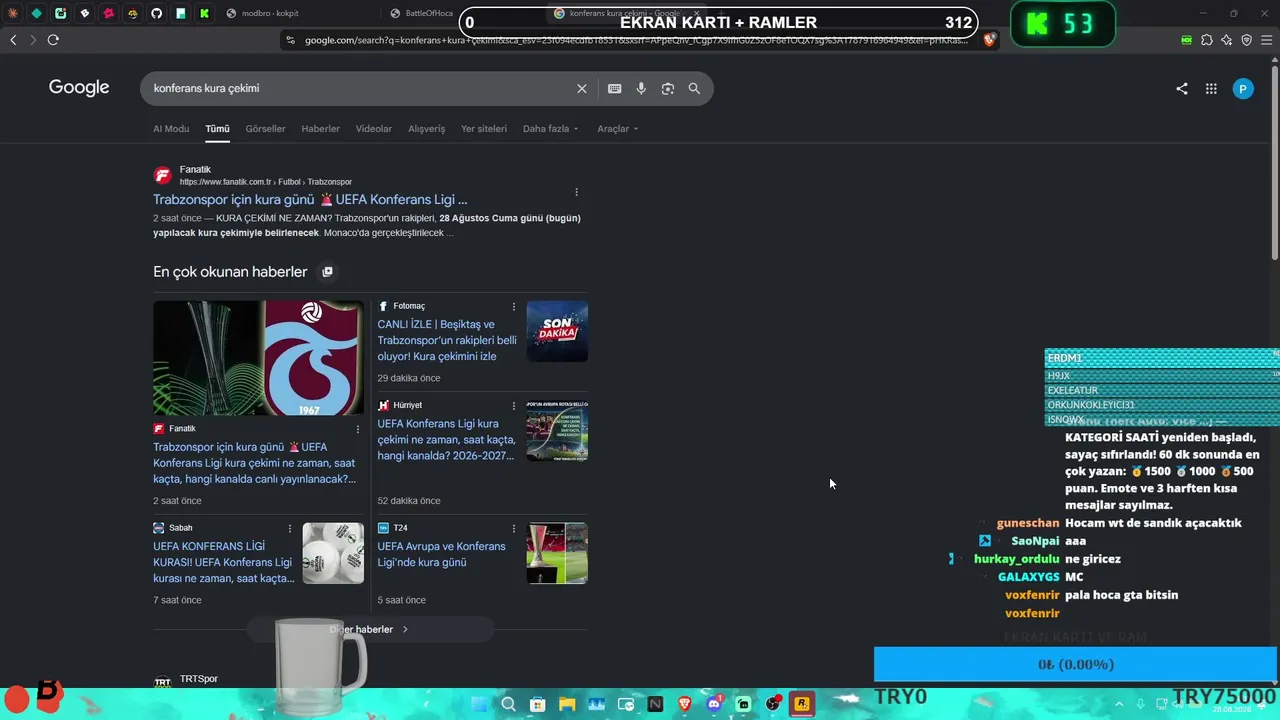Image resolution: width=1280 pixels, height=720 pixels.
Task: Submit search with the magnifier icon
Action: (694, 89)
